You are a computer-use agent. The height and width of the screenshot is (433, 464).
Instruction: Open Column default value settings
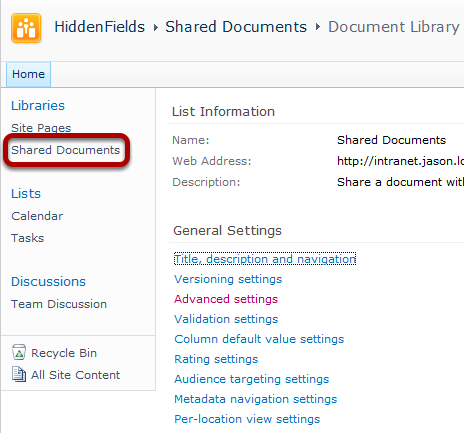click(x=259, y=339)
